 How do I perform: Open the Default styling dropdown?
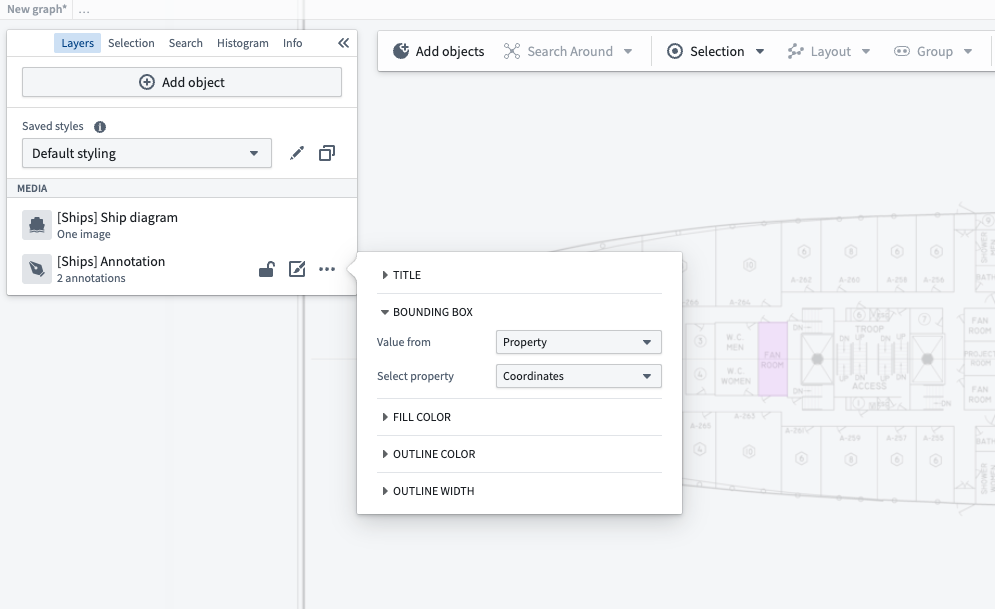pyautogui.click(x=146, y=153)
